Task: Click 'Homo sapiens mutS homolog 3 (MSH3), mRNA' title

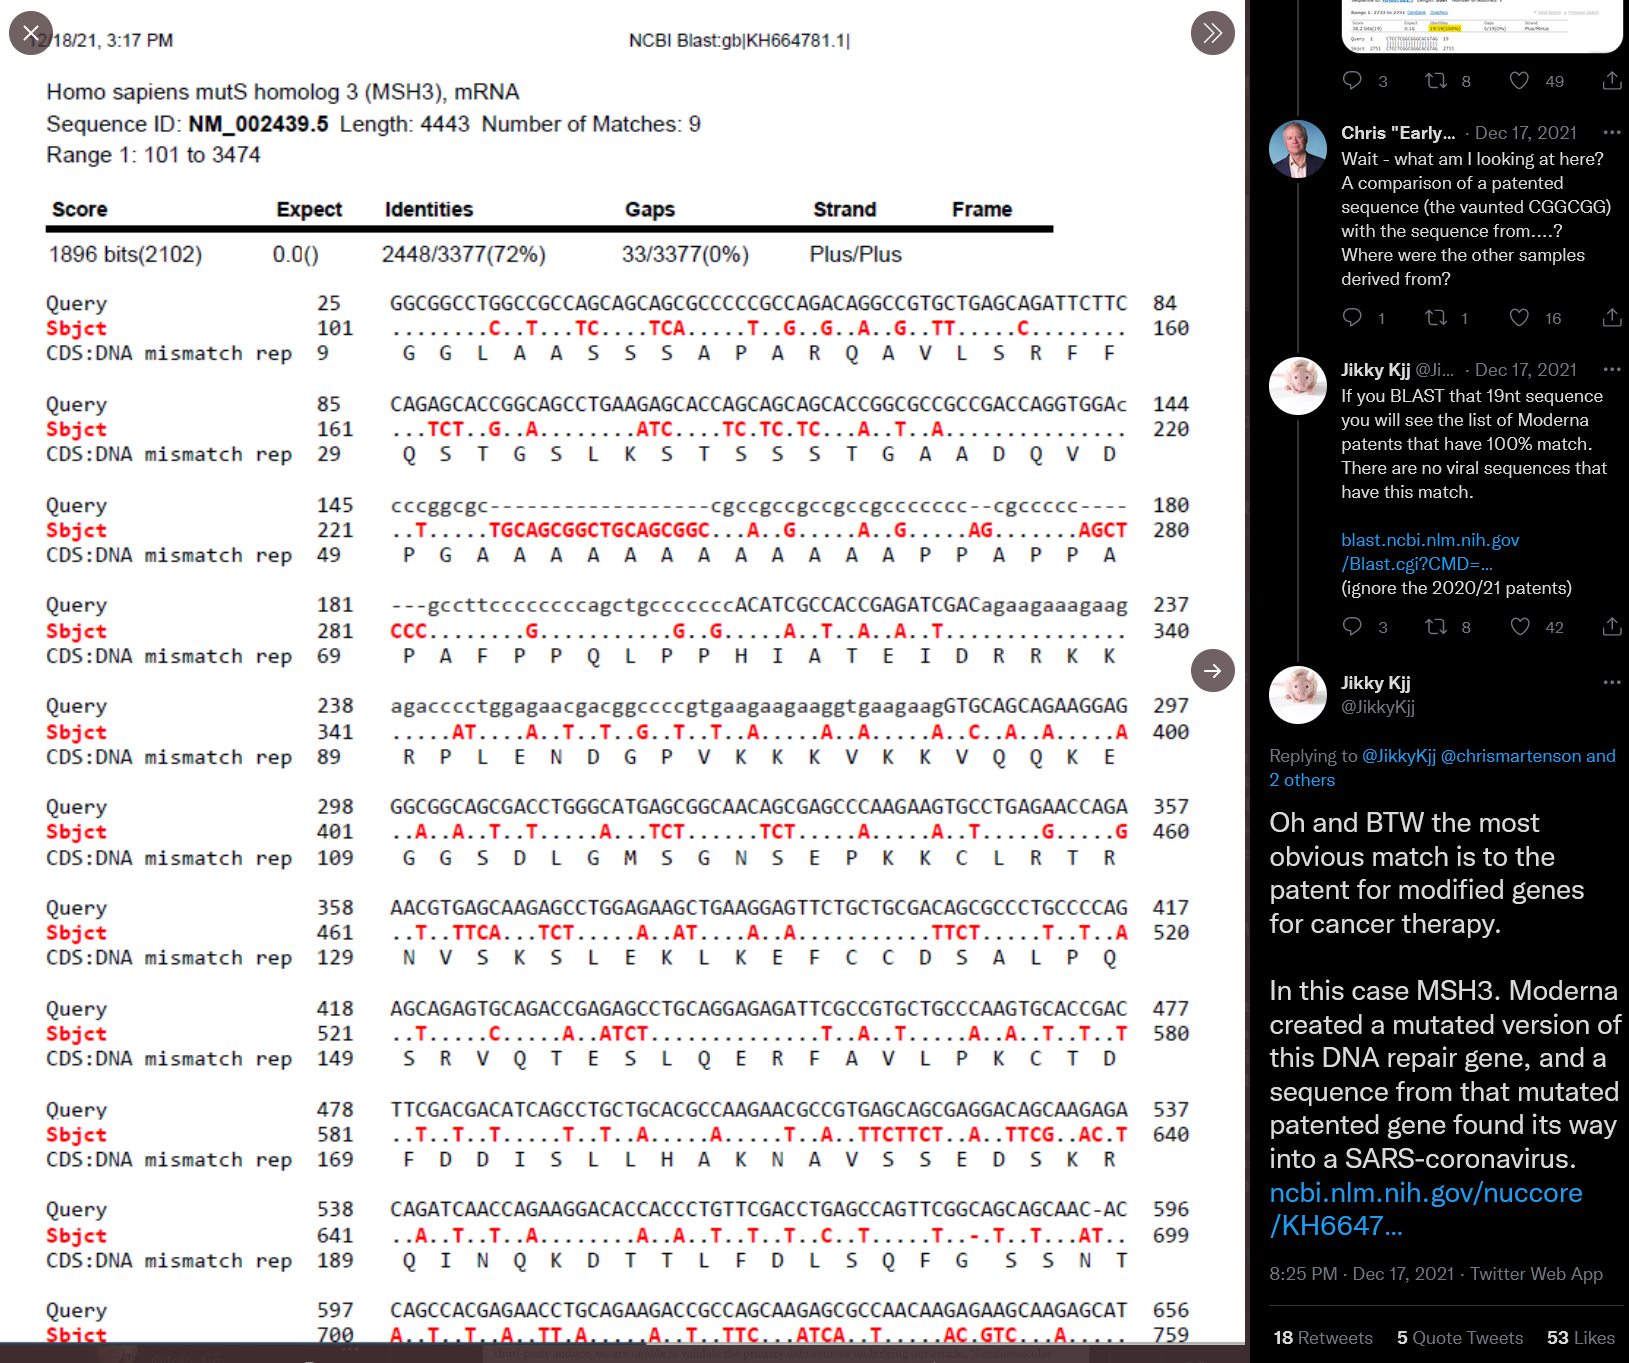Action: tap(283, 92)
